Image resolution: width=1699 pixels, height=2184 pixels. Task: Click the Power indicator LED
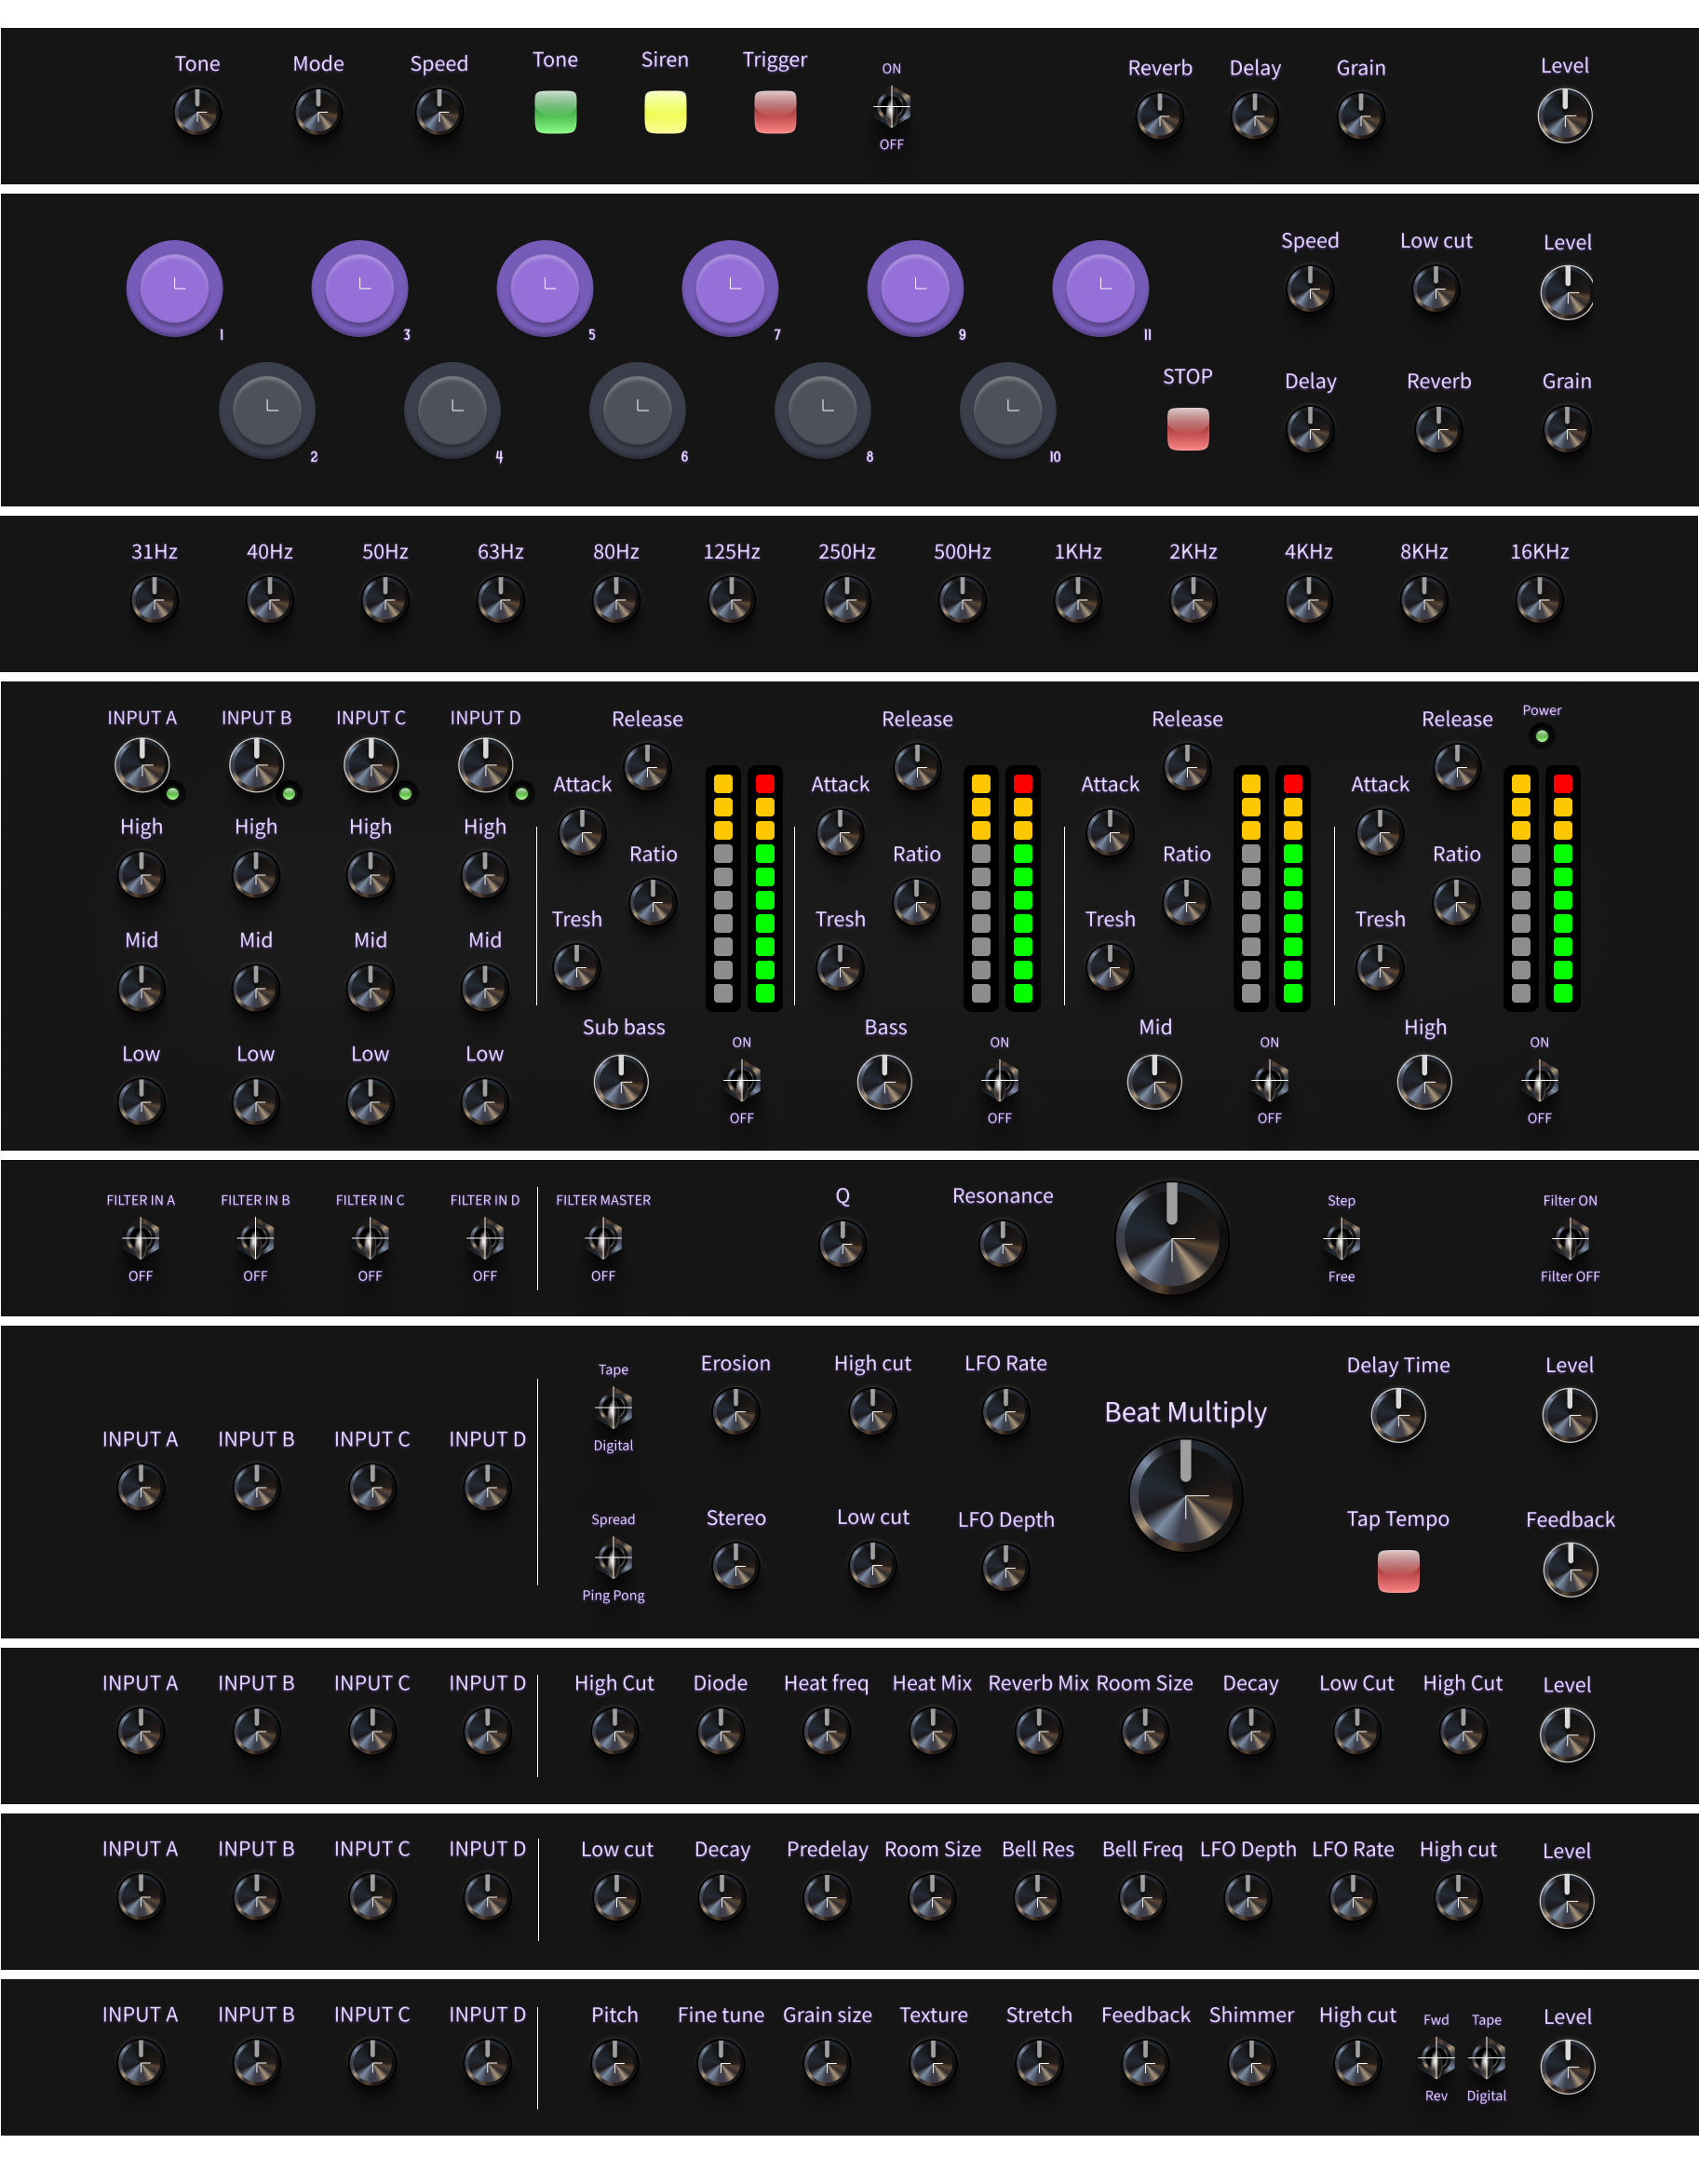1541,736
